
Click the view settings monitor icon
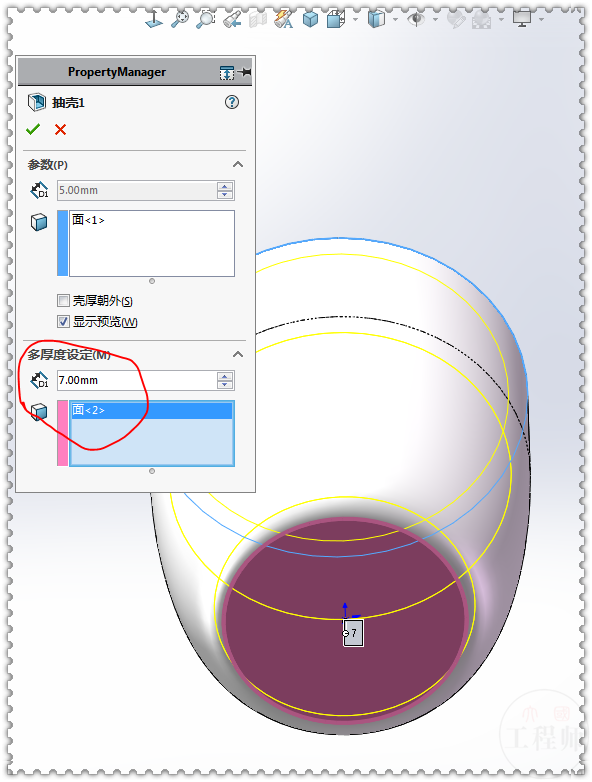click(x=522, y=19)
